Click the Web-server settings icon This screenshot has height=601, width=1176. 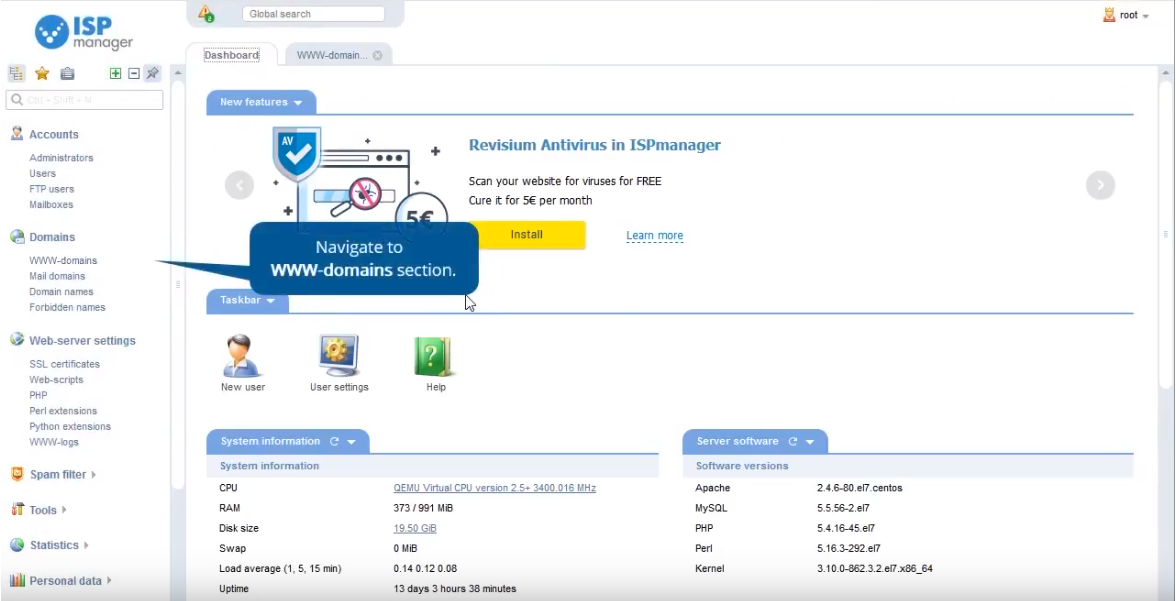point(17,340)
